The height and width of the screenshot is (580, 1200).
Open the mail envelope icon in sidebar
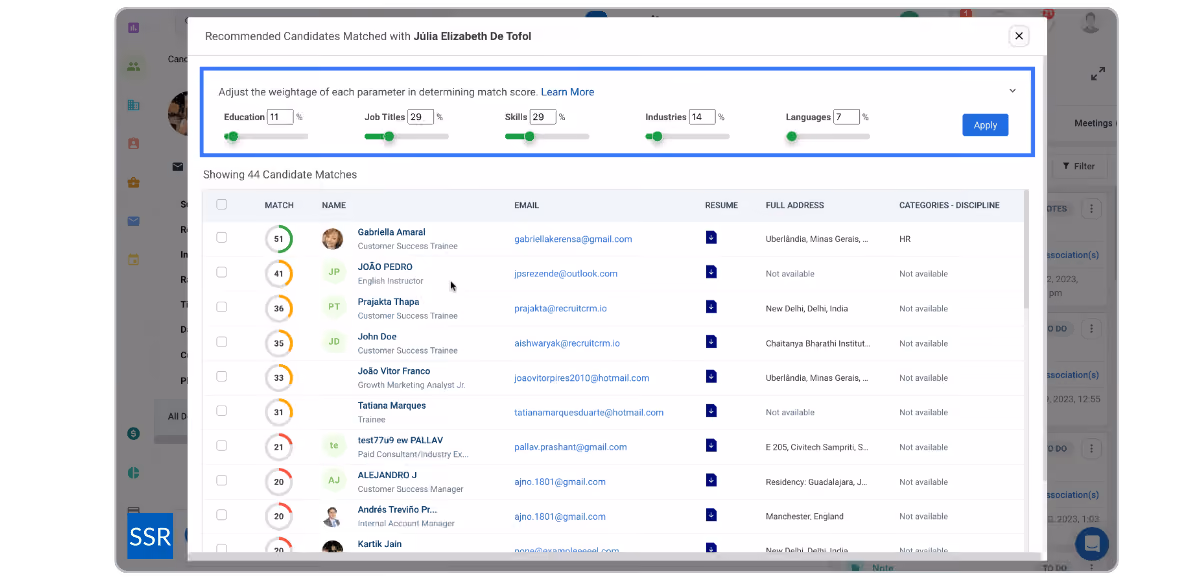point(133,221)
